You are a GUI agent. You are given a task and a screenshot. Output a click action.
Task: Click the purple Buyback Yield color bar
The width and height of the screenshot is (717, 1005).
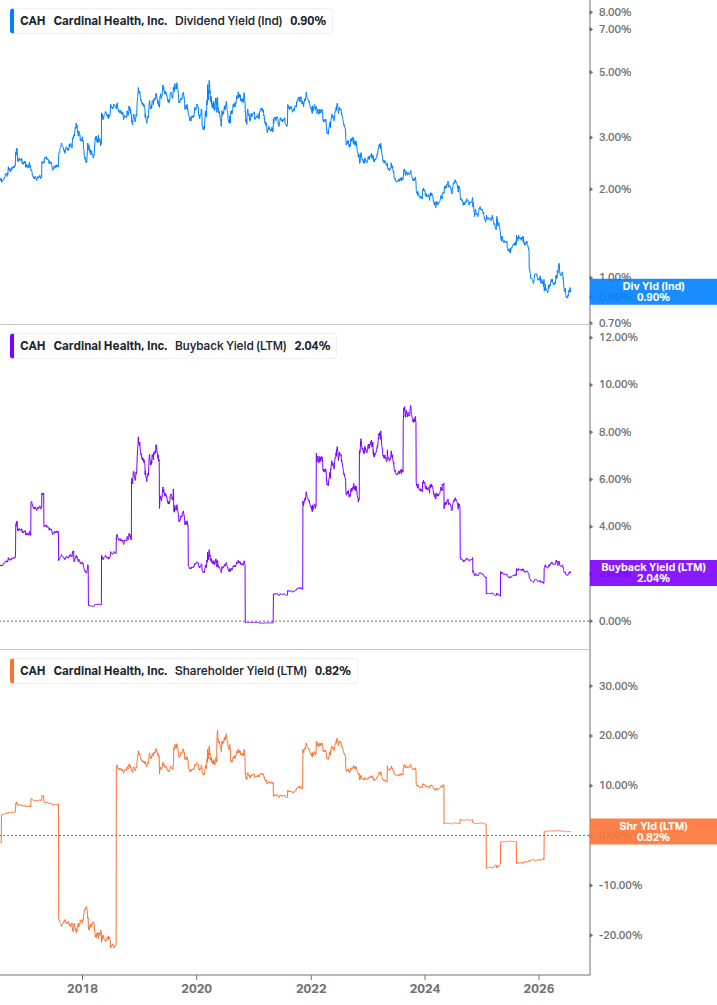click(x=12, y=346)
